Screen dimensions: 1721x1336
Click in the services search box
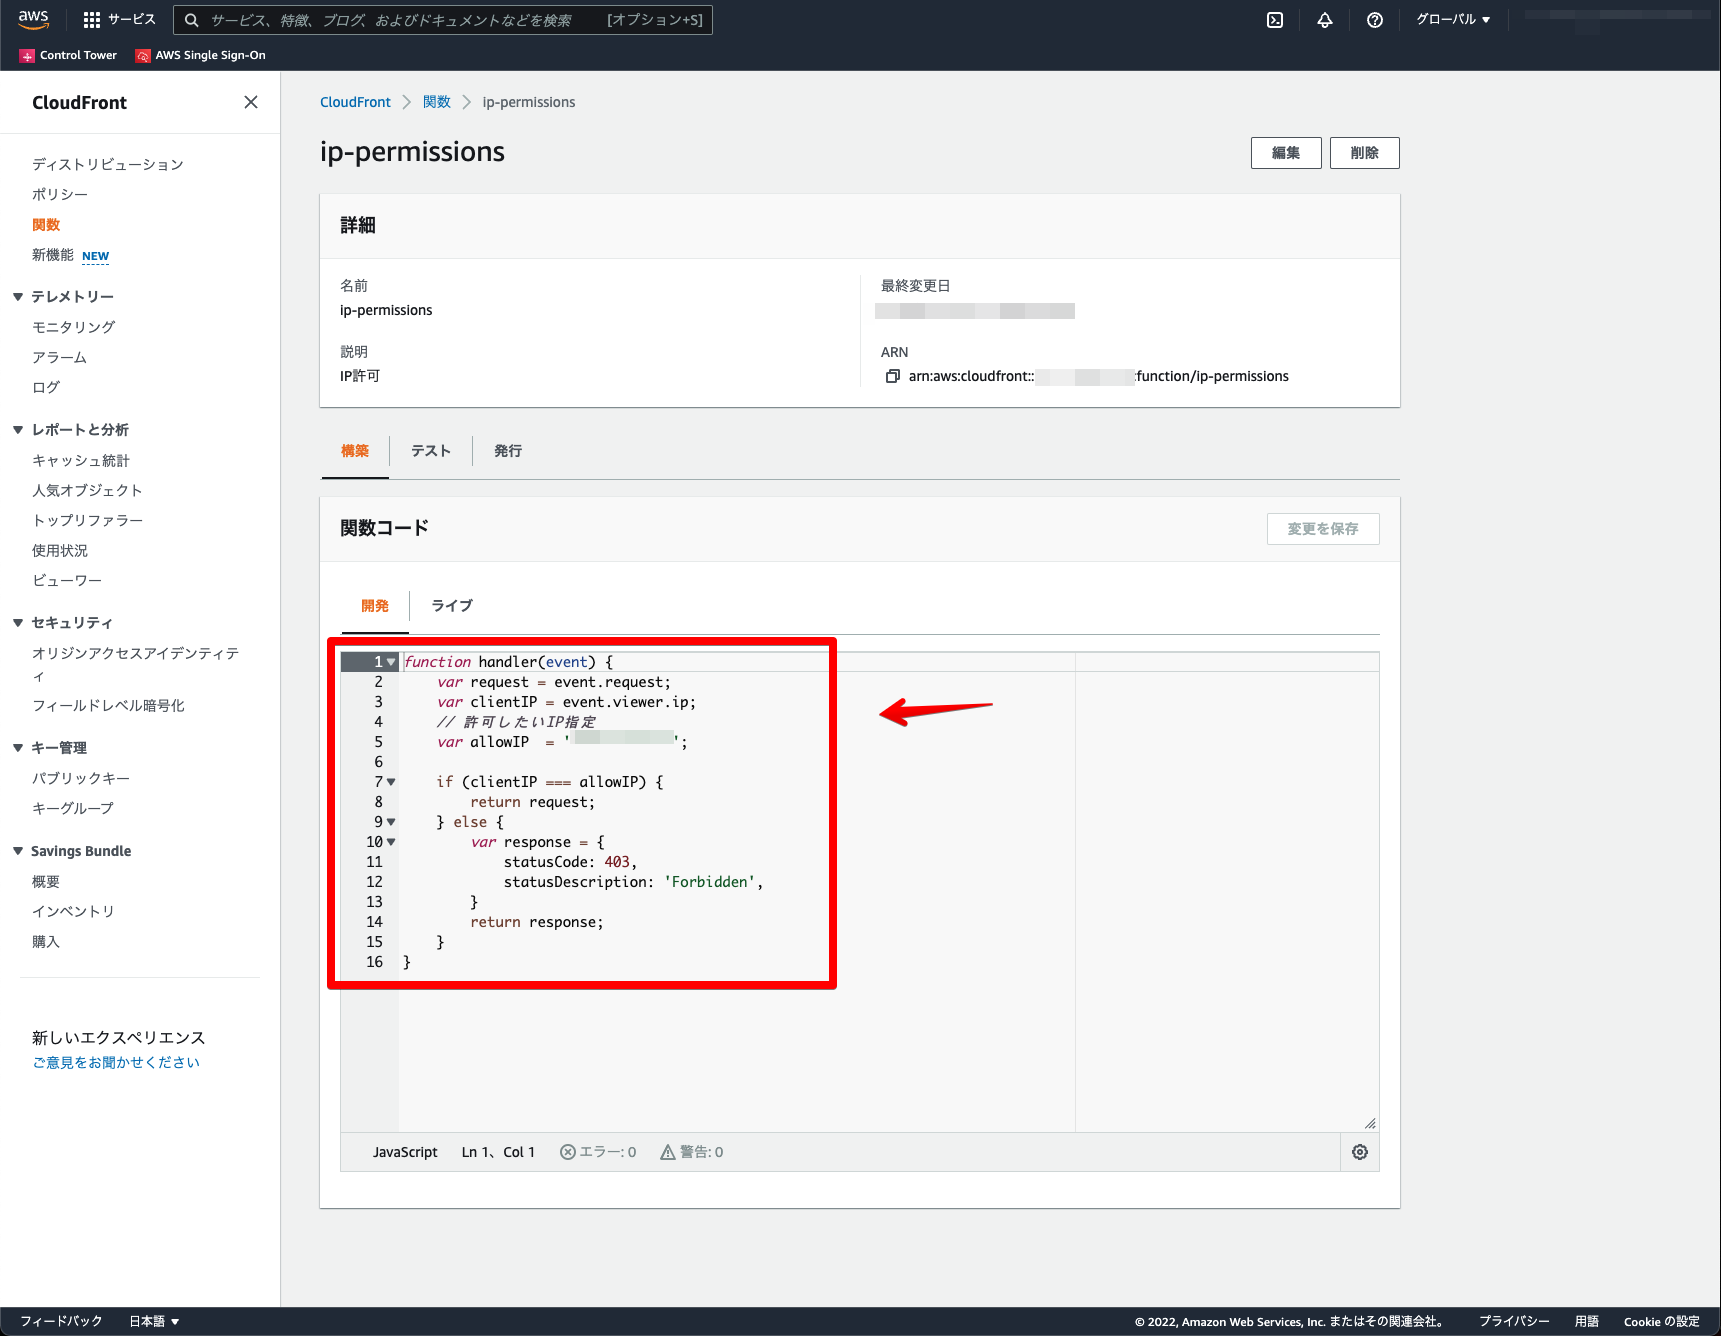443,20
